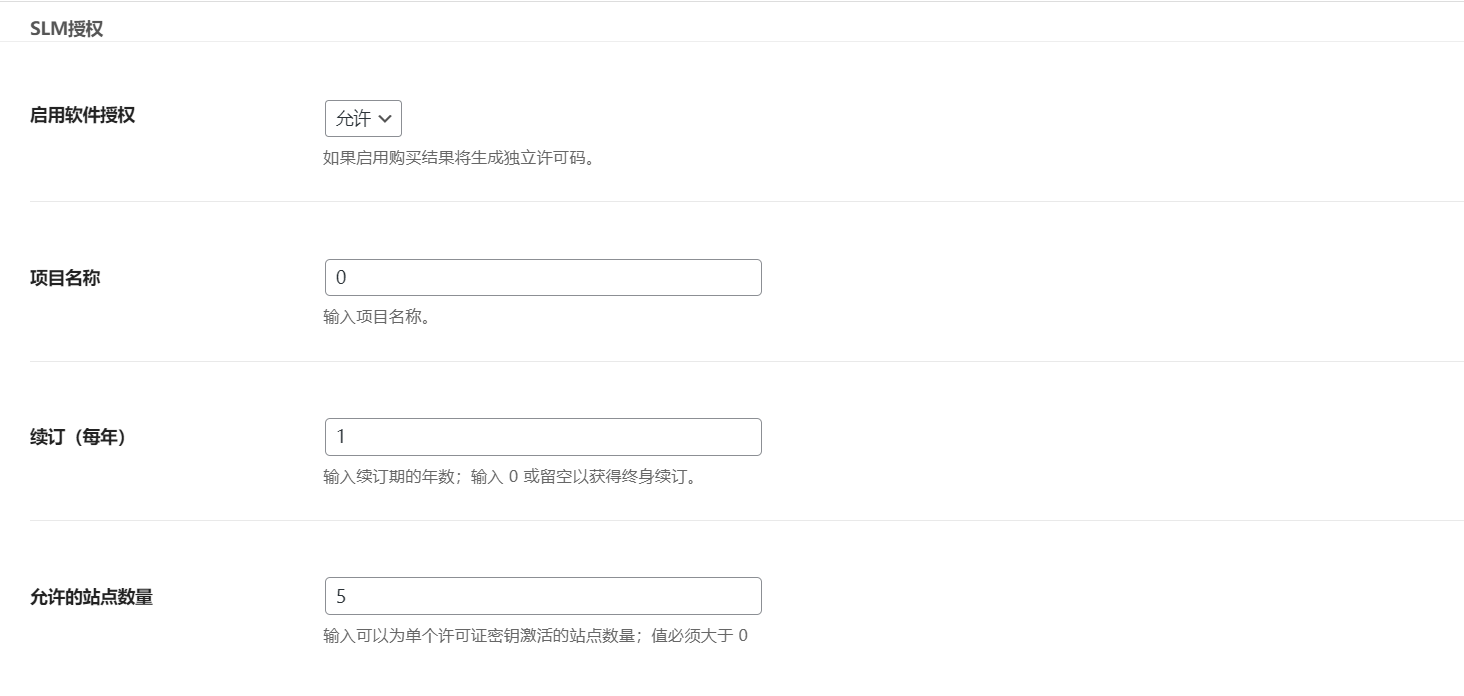Image resolution: width=1464 pixels, height=696 pixels.
Task: Click the 续订（每年） input field
Action: tap(543, 437)
